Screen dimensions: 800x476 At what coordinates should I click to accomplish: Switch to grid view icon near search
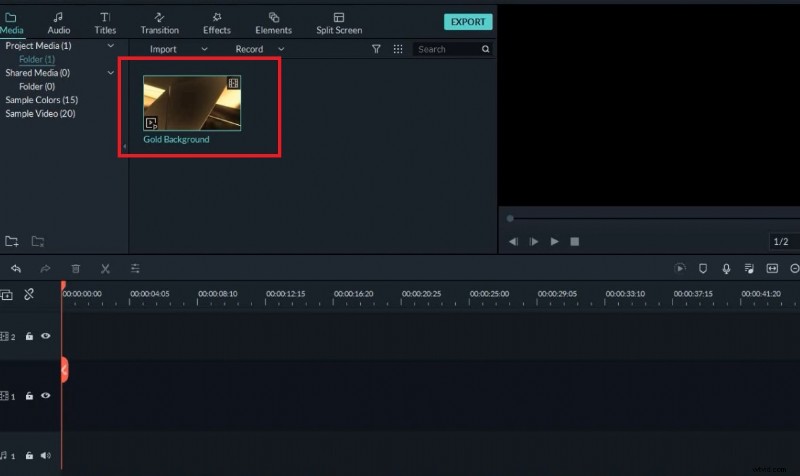[x=398, y=49]
